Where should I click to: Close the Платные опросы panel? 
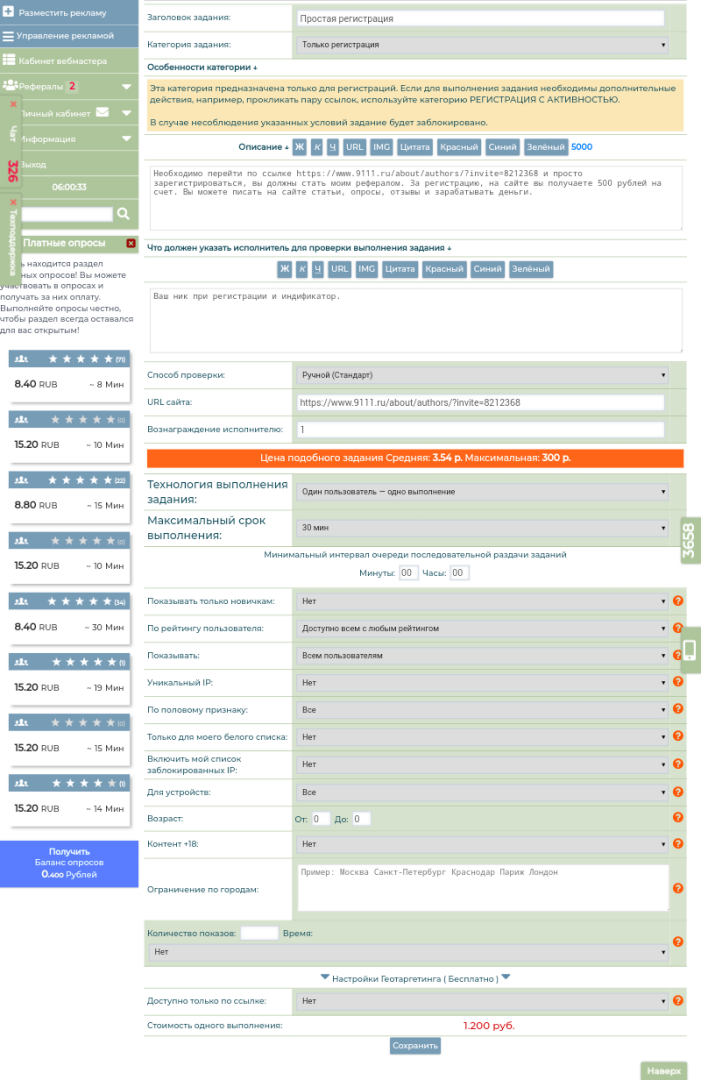(131, 243)
